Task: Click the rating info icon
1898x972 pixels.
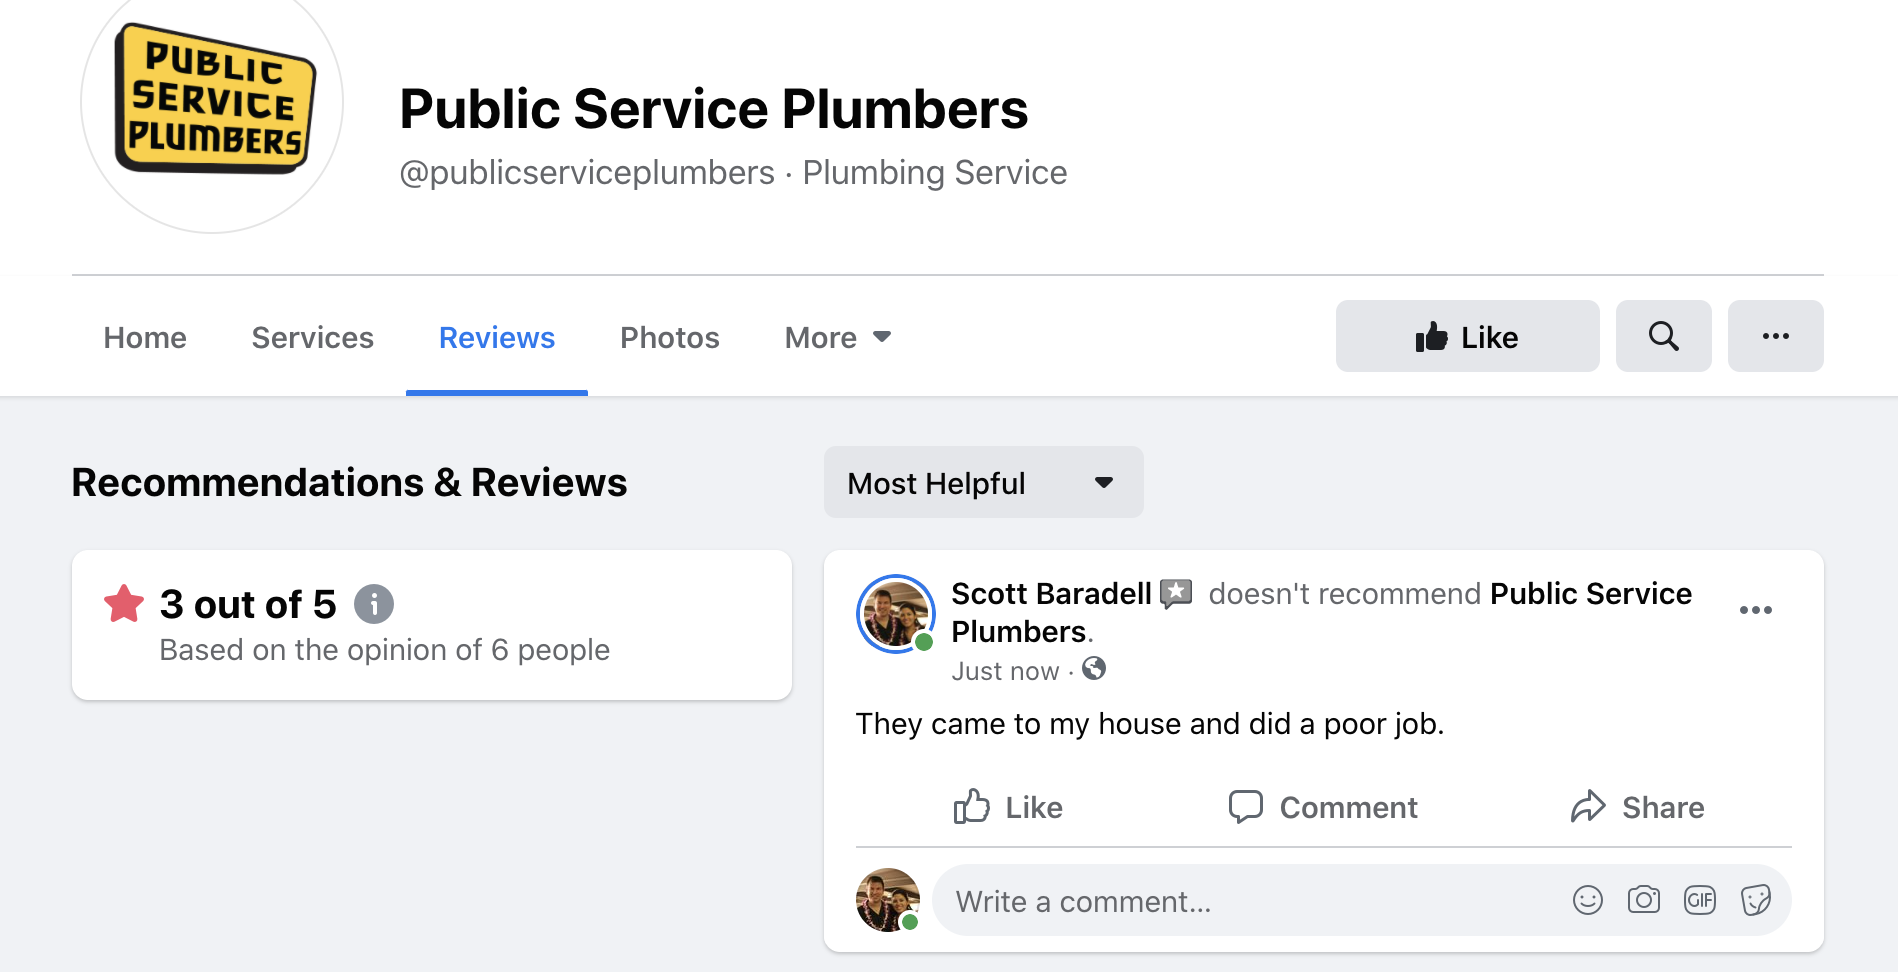Action: [x=374, y=603]
